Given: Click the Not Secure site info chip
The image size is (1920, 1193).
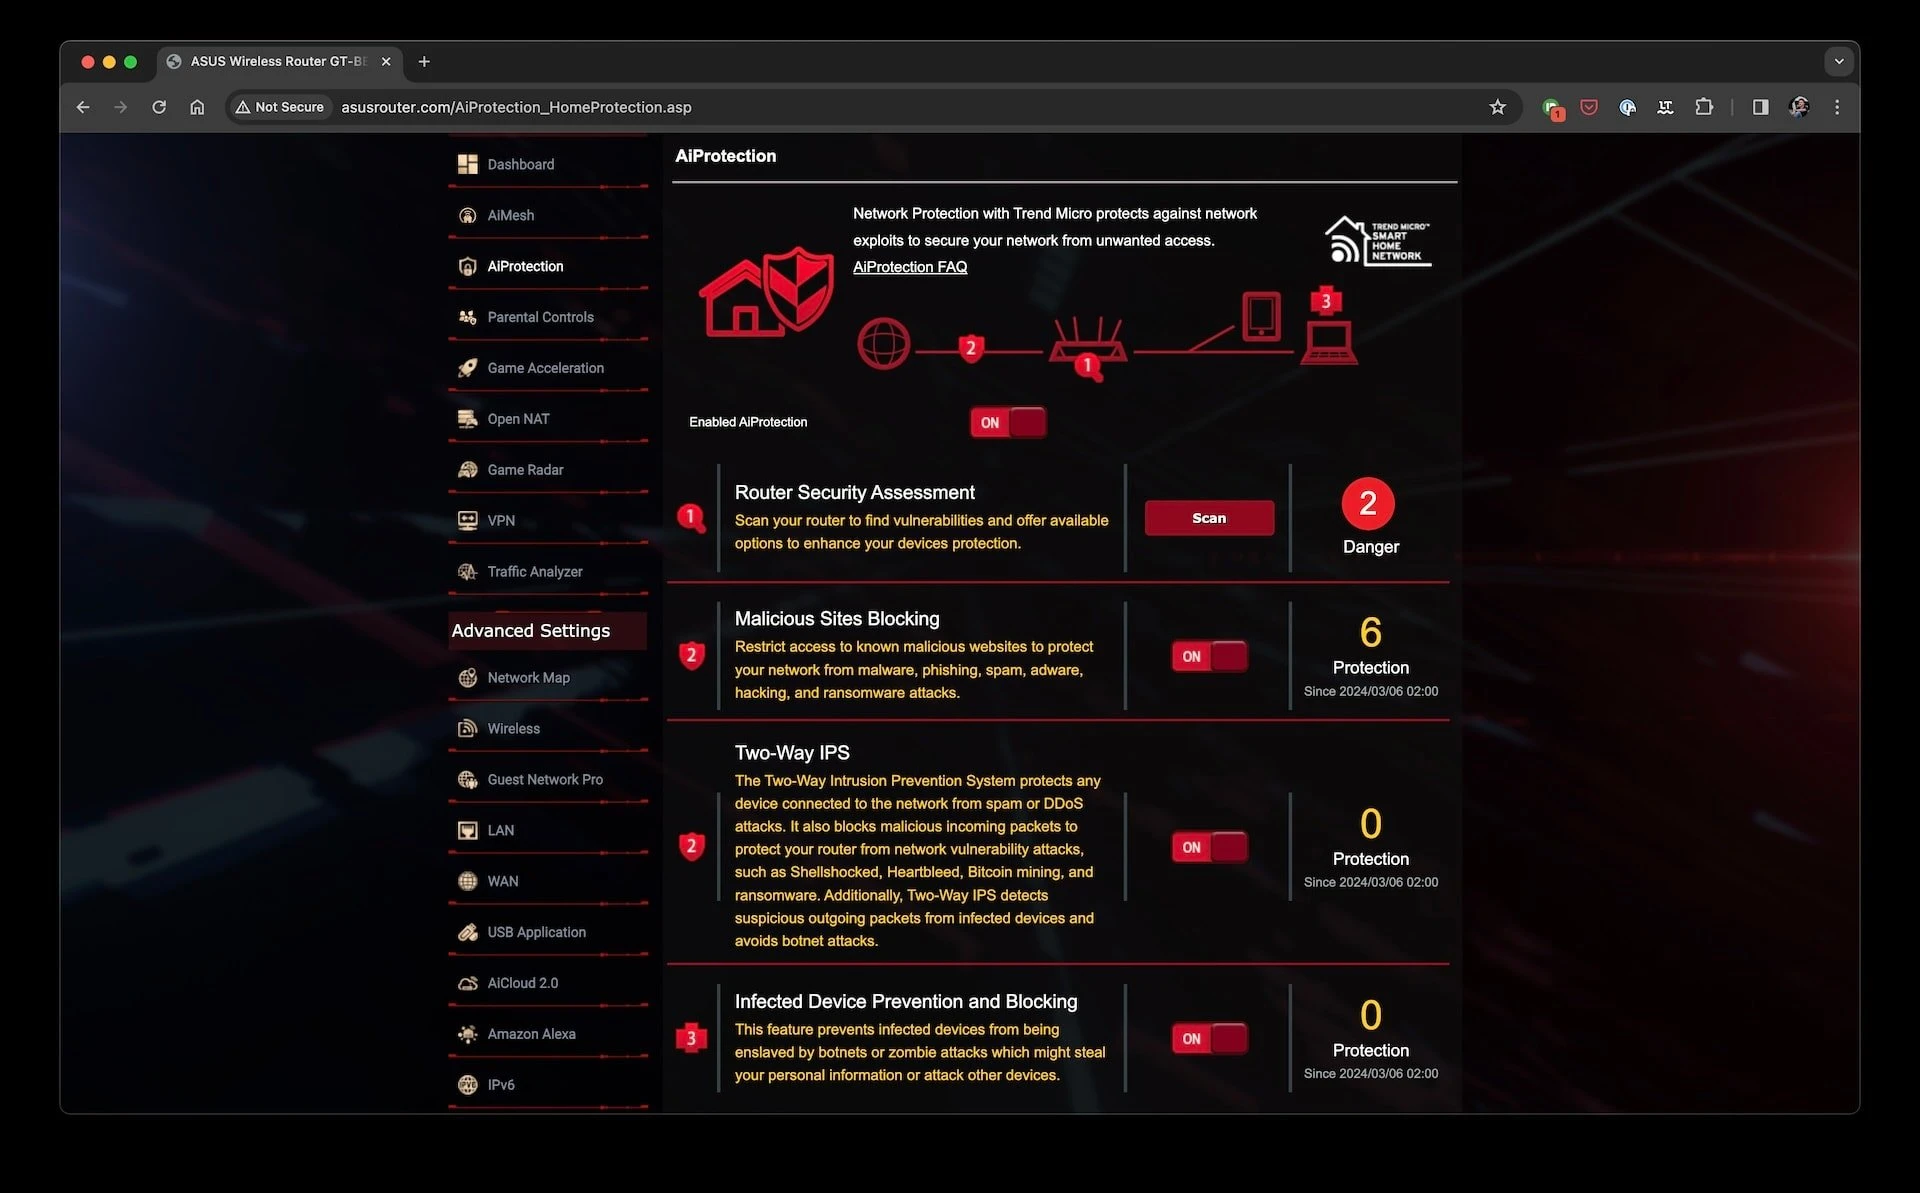Looking at the screenshot, I should [x=280, y=107].
